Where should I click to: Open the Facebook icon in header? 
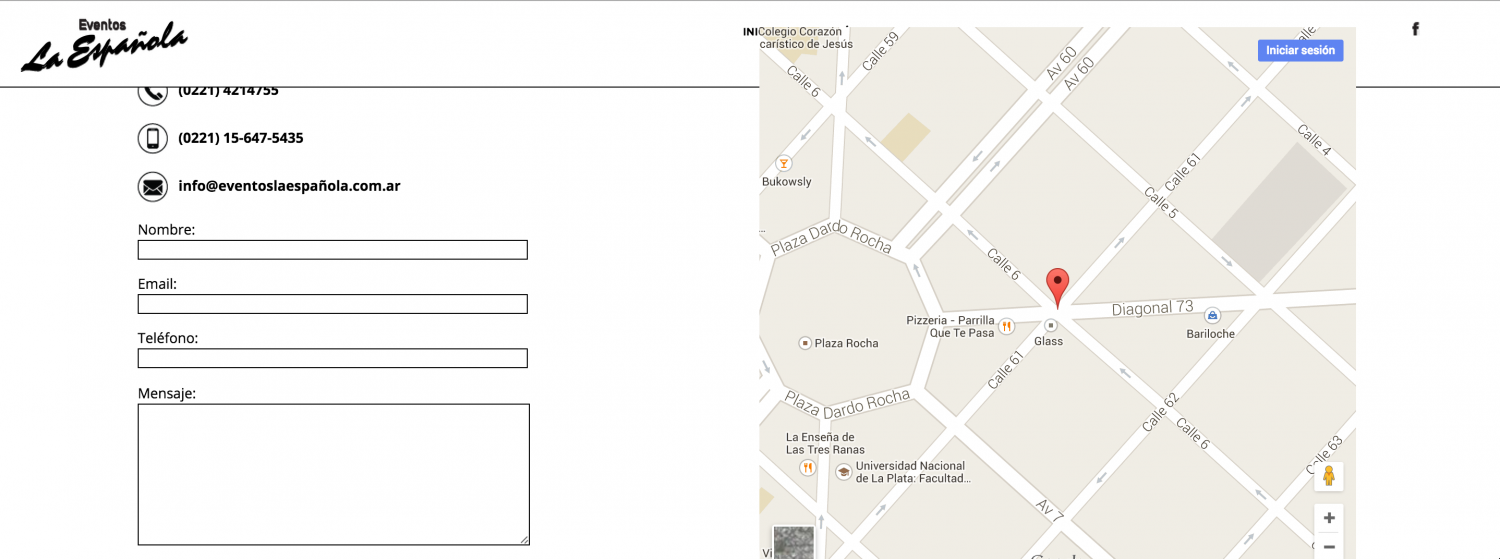pos(1415,29)
